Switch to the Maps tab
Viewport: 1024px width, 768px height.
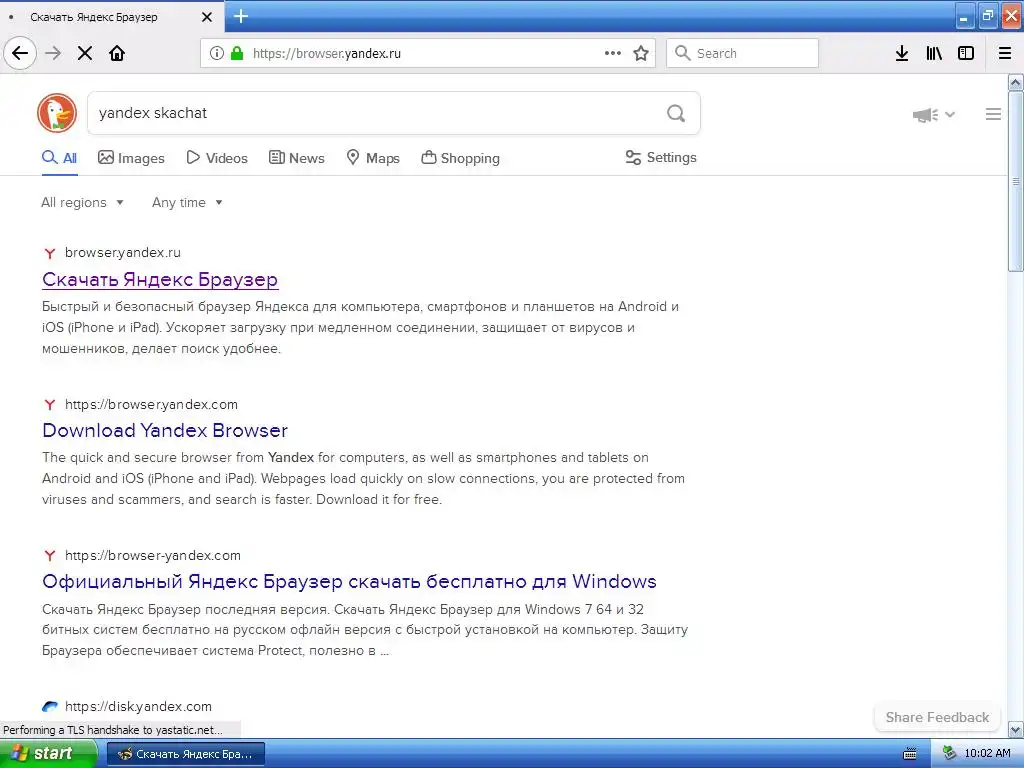(x=372, y=158)
